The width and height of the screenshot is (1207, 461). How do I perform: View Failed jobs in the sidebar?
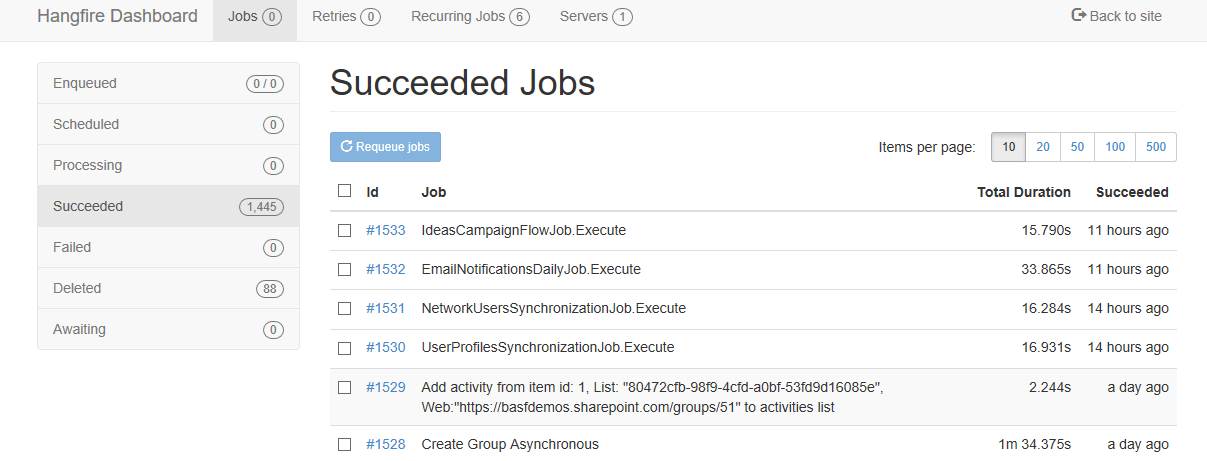pos(168,247)
